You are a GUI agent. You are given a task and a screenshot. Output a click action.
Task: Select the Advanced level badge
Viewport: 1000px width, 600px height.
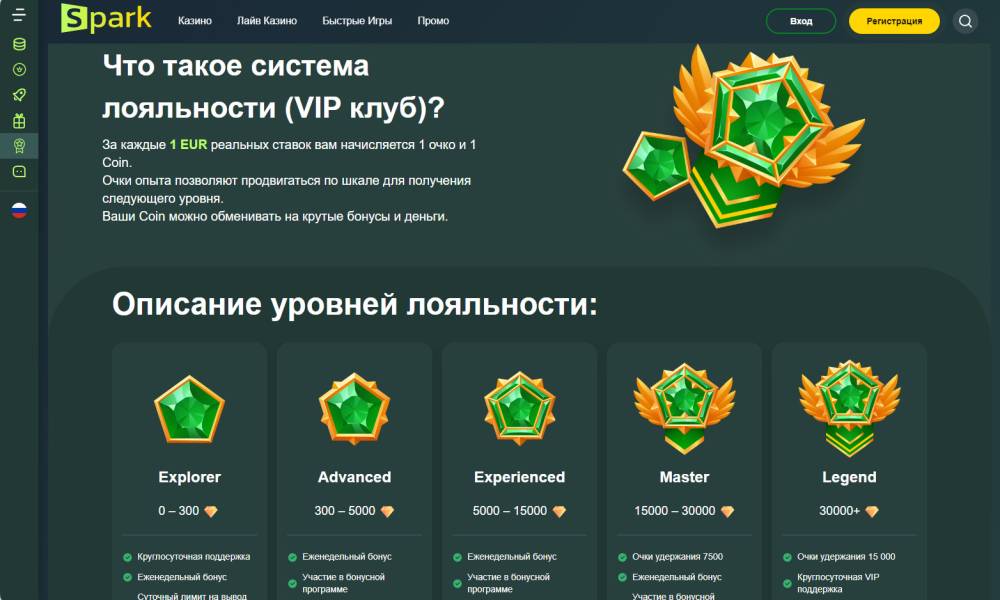pyautogui.click(x=354, y=409)
